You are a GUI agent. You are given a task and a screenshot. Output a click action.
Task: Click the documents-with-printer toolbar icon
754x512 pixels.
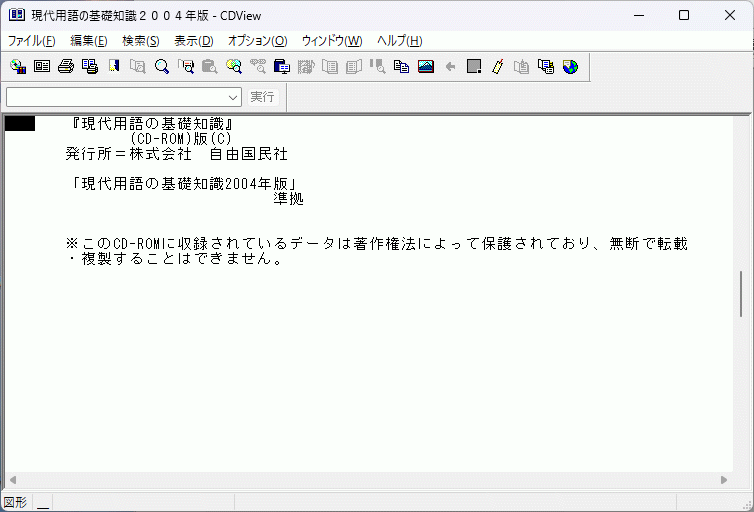90,66
